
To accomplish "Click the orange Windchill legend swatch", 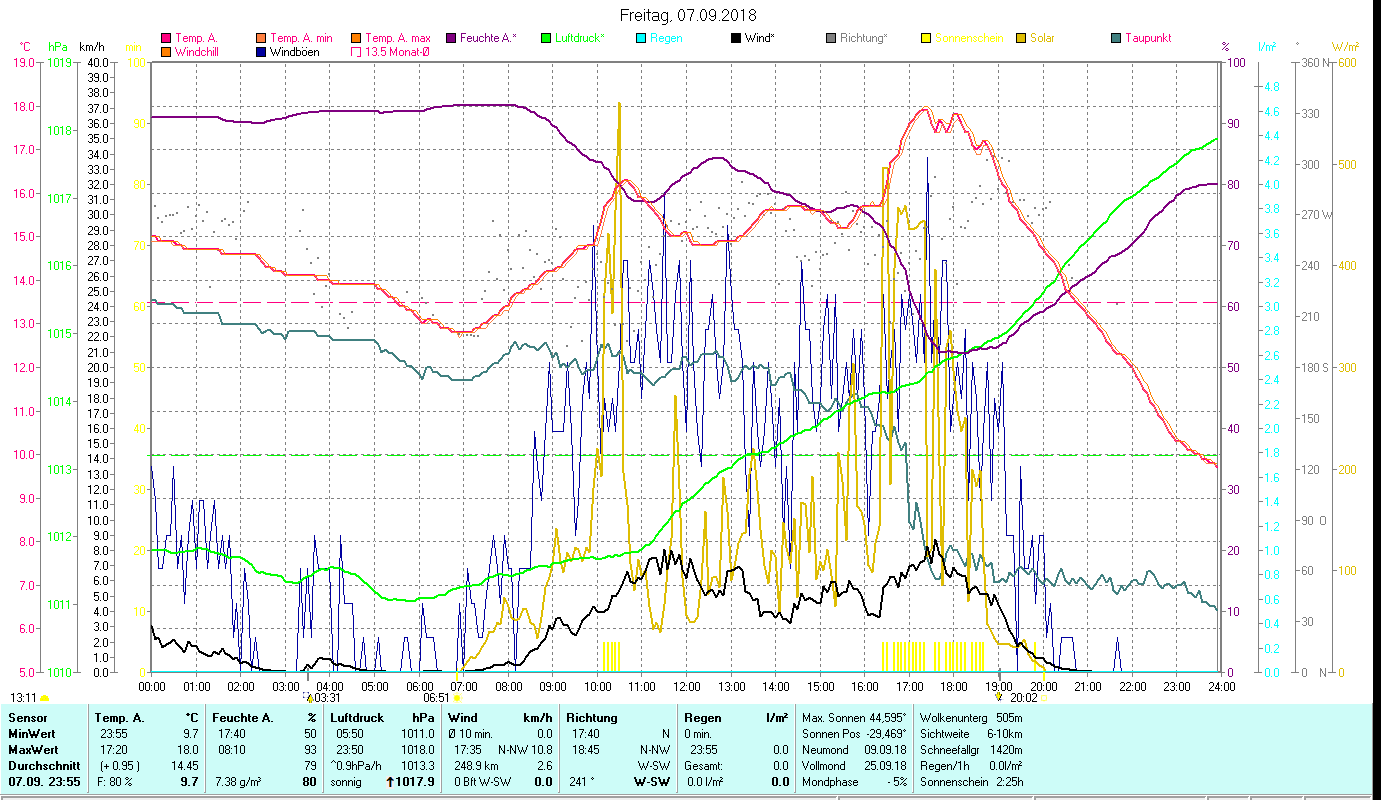I will pyautogui.click(x=166, y=51).
